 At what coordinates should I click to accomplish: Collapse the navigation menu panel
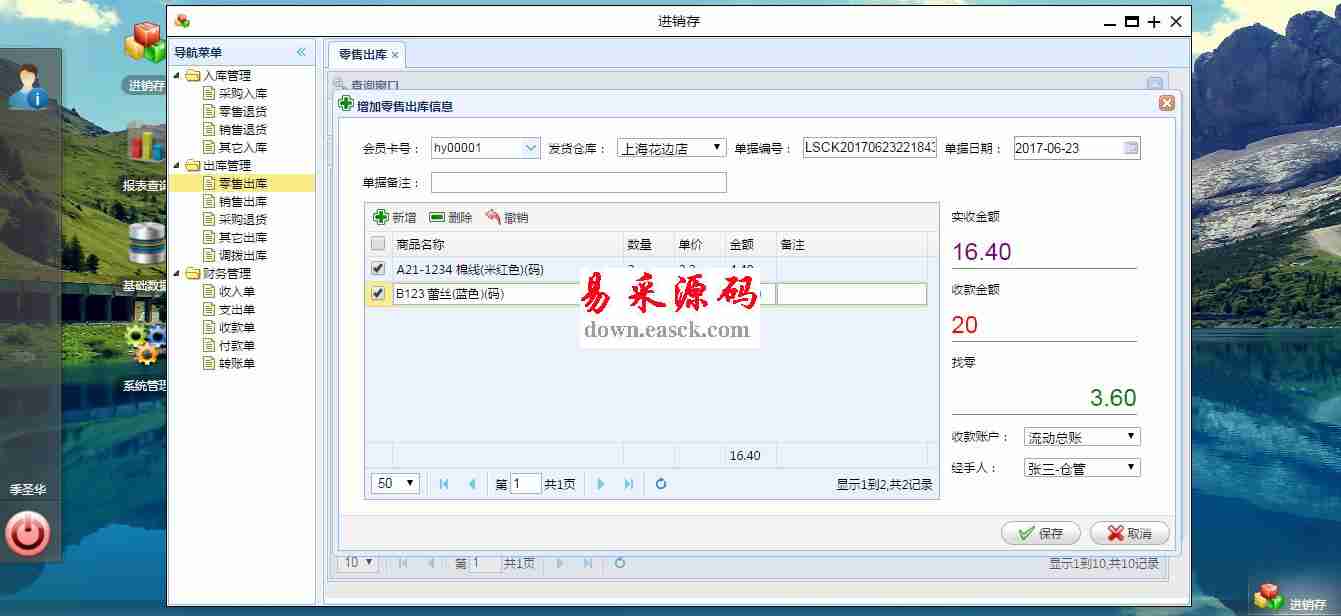(x=301, y=52)
